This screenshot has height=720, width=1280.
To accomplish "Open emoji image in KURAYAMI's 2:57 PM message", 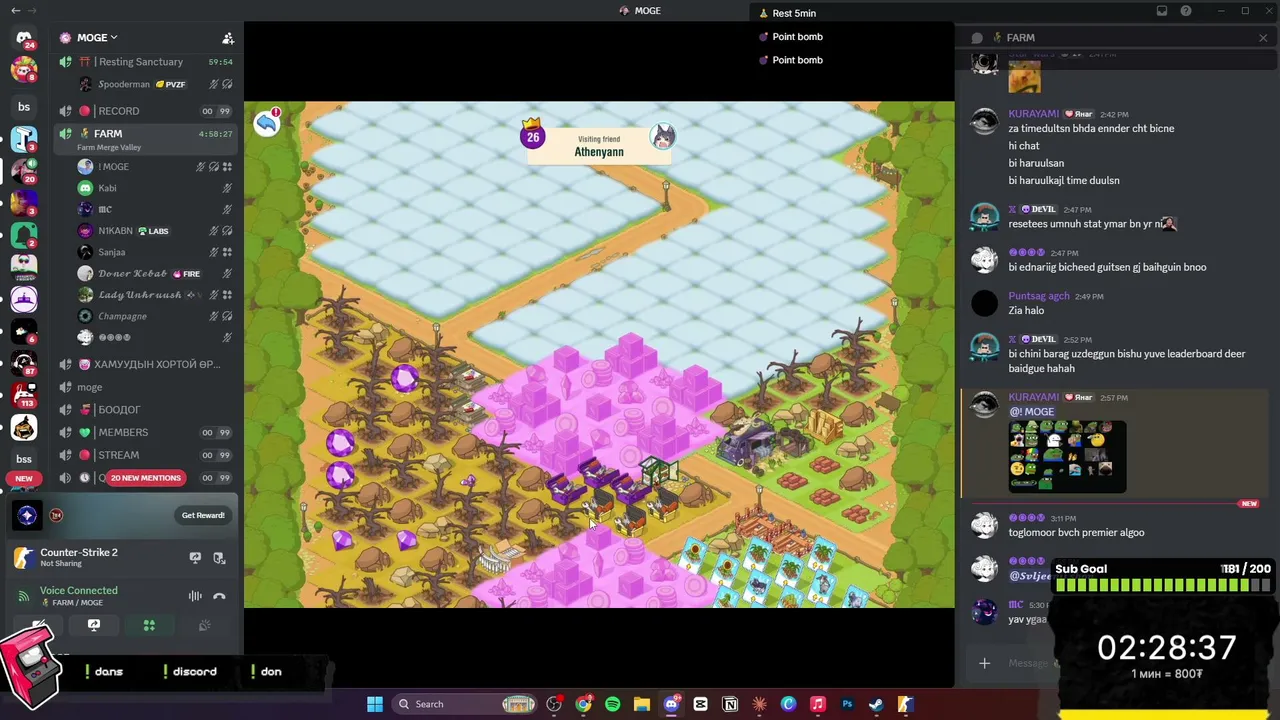I will (x=1067, y=456).
